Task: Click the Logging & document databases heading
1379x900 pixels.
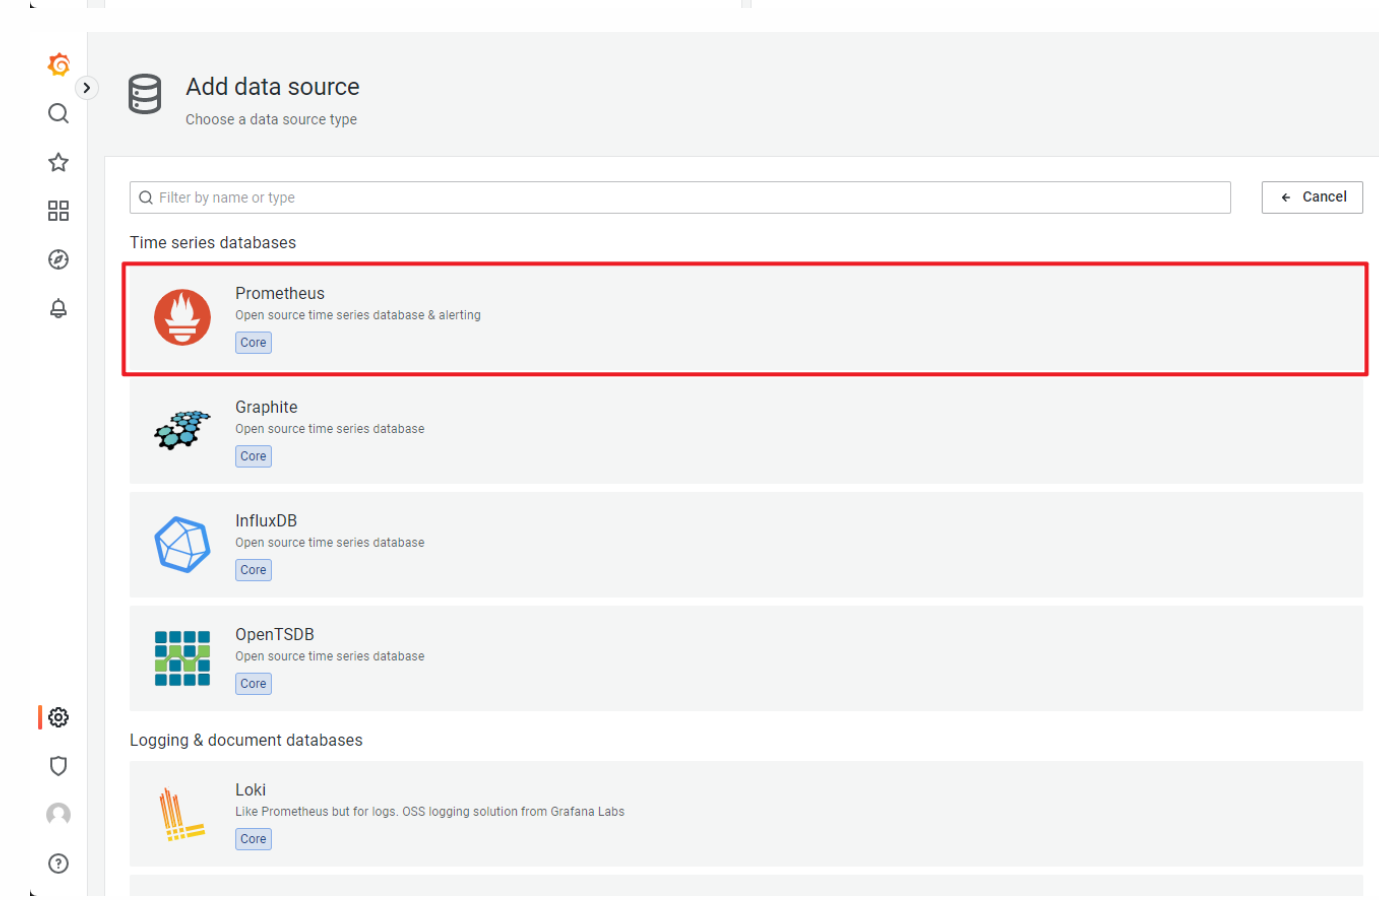Action: click(x=246, y=741)
